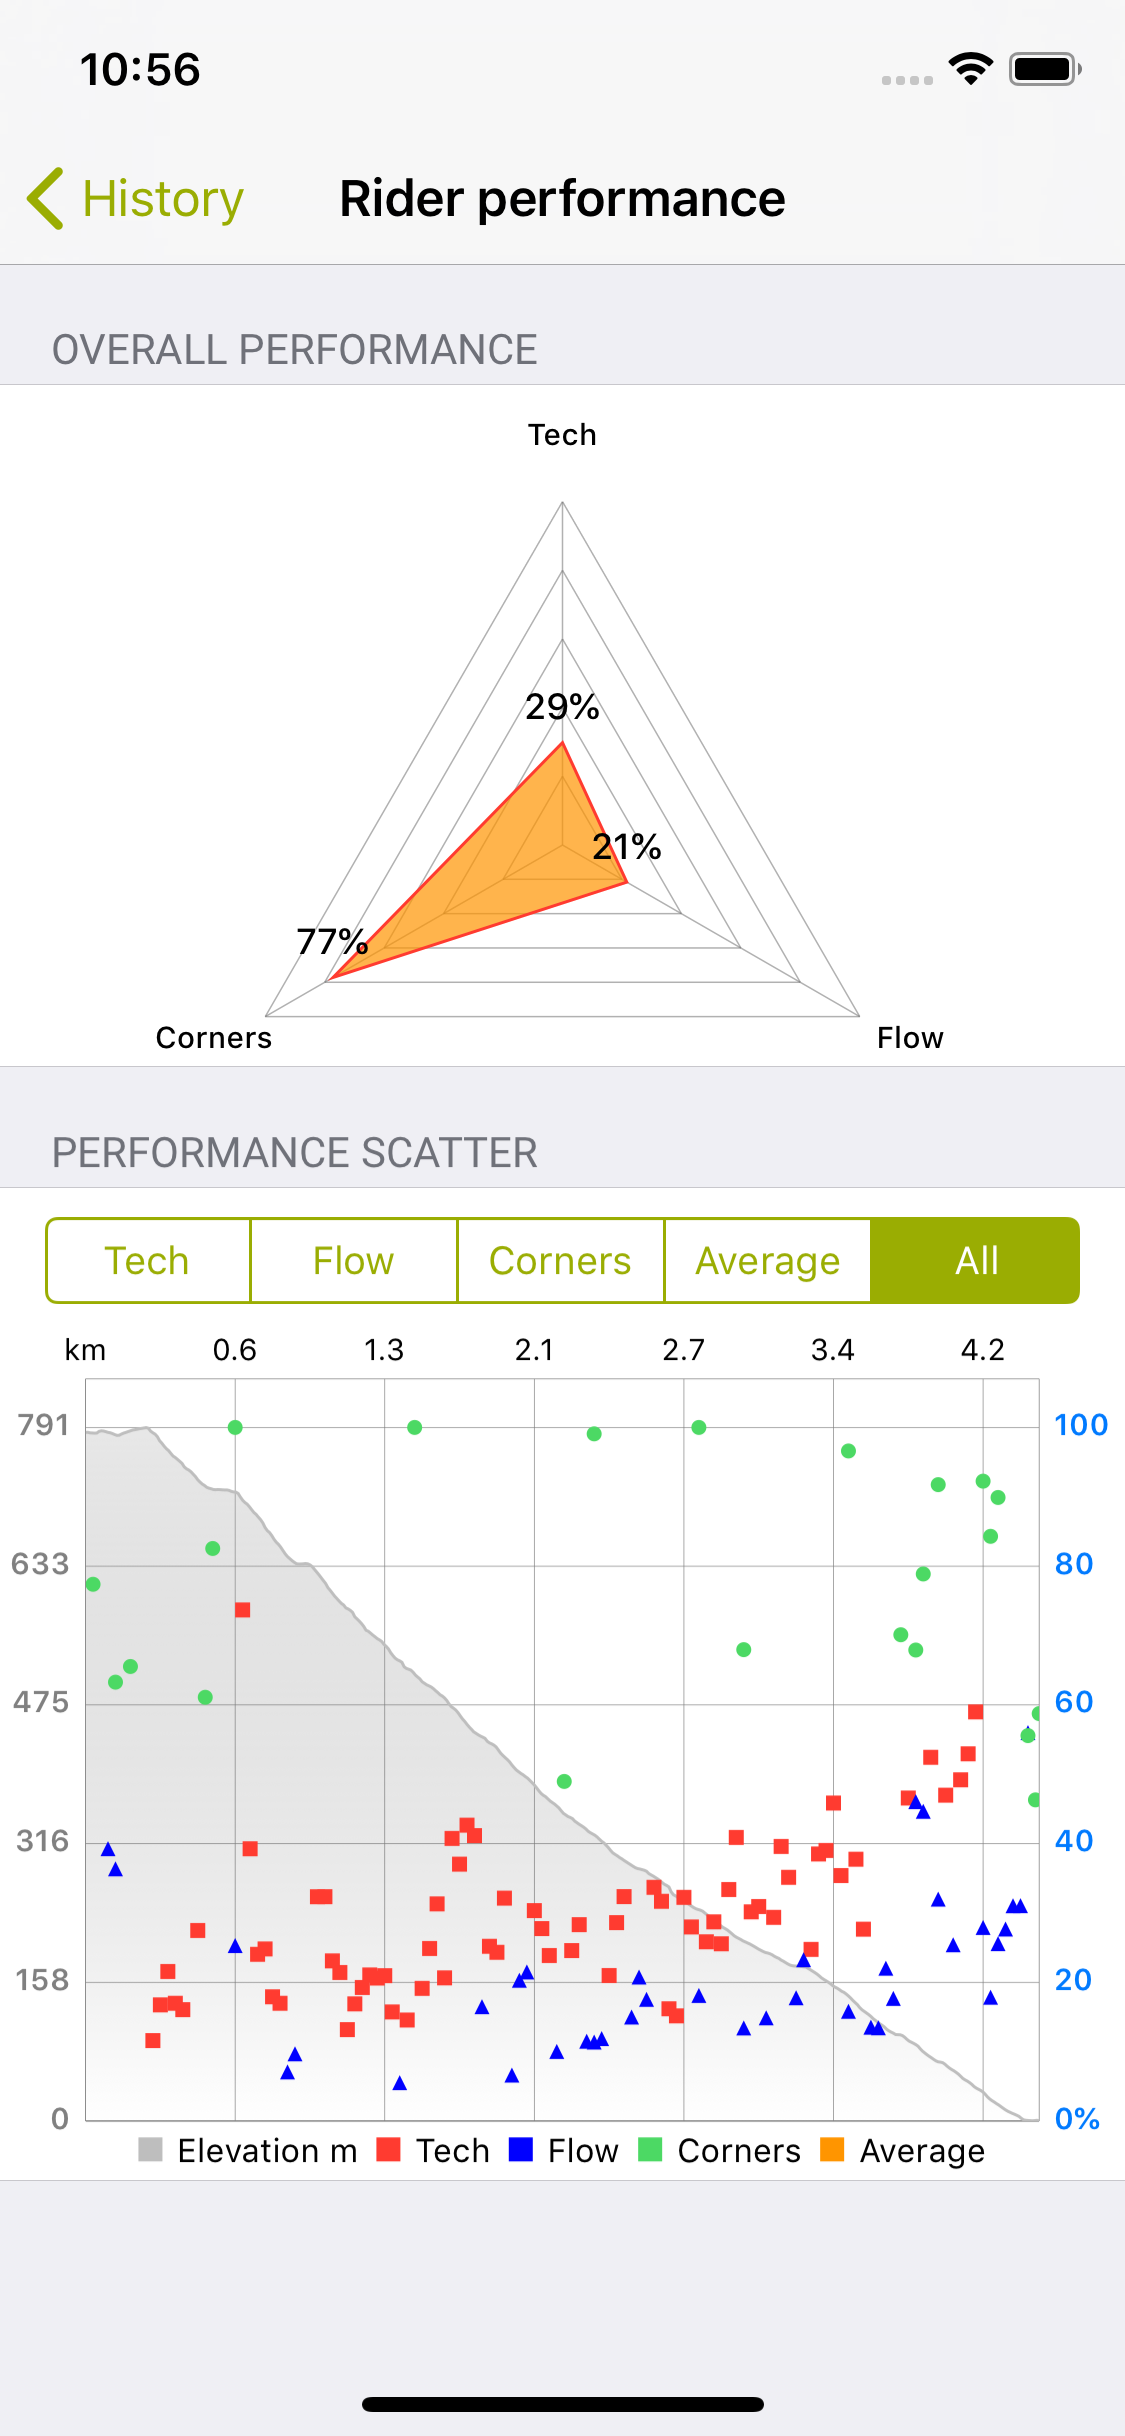Tap the back chevron icon
The height and width of the screenshot is (2436, 1125).
[x=46, y=198]
